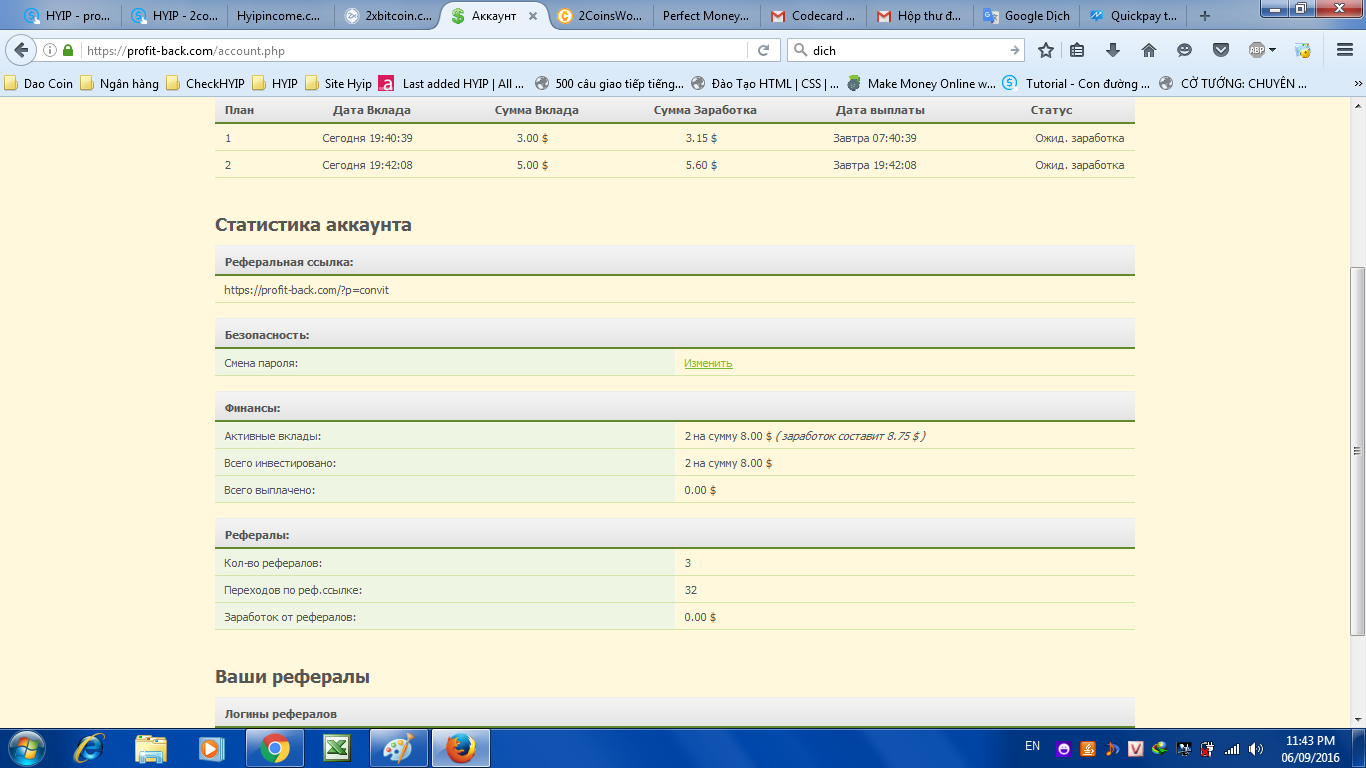1366x768 pixels.
Task: Switch to the Quickpay tab
Action: [x=1133, y=16]
